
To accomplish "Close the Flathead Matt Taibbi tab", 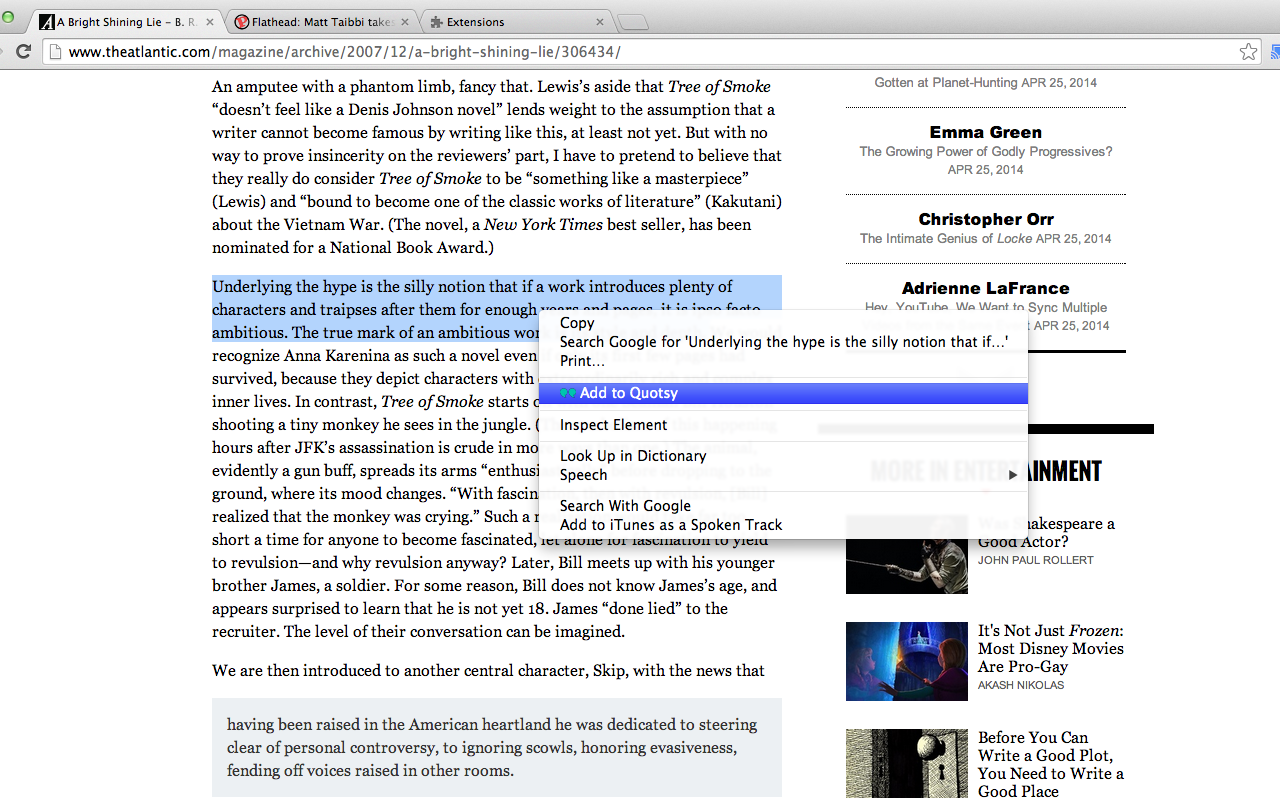I will point(405,22).
